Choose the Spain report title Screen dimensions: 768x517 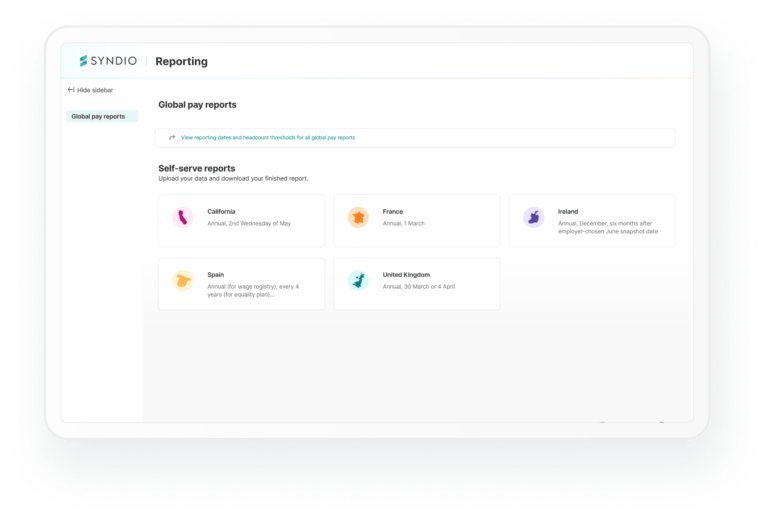coord(217,274)
